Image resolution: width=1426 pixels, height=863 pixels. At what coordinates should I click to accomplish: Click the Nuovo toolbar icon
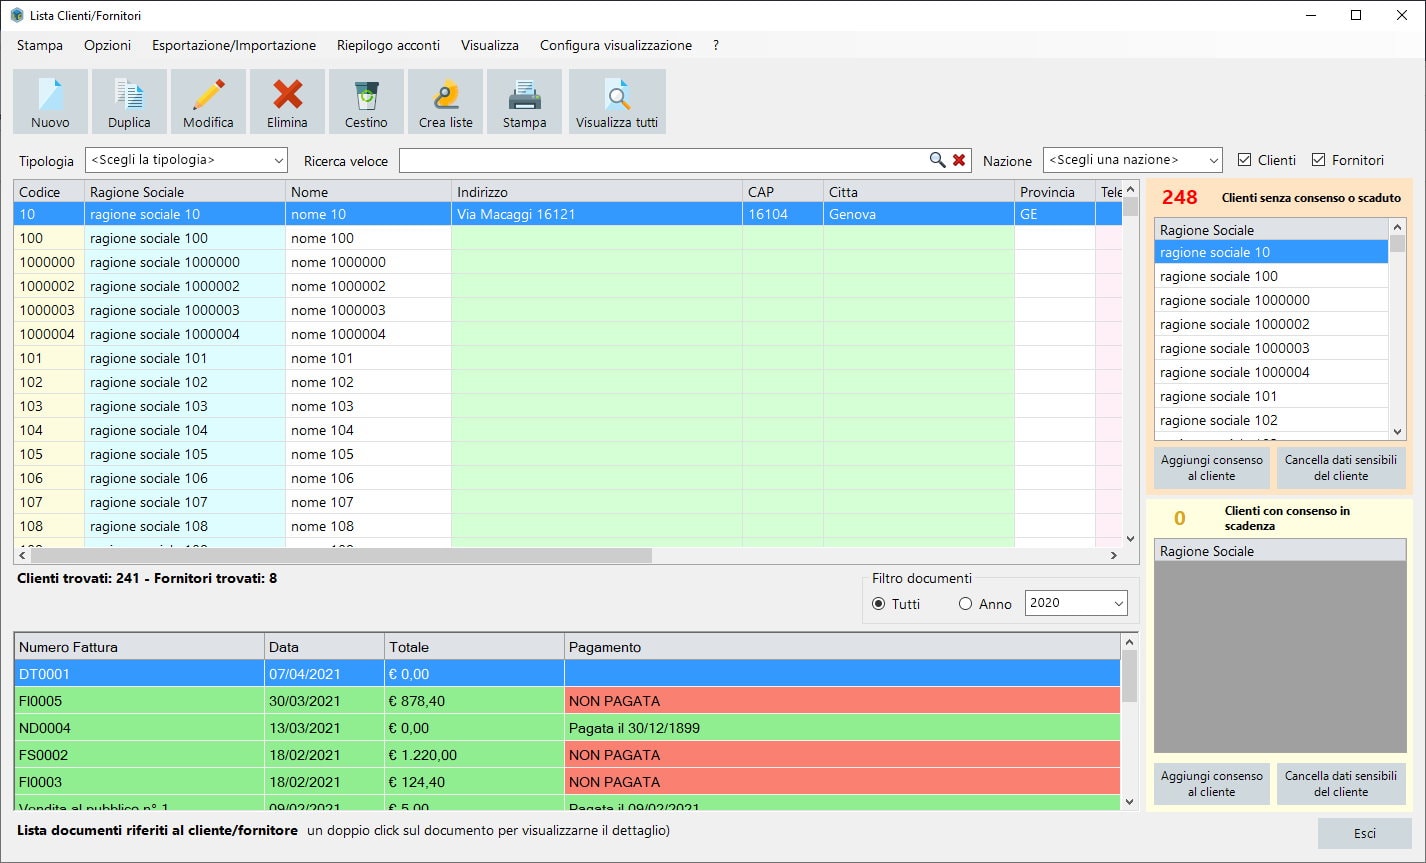(x=50, y=101)
